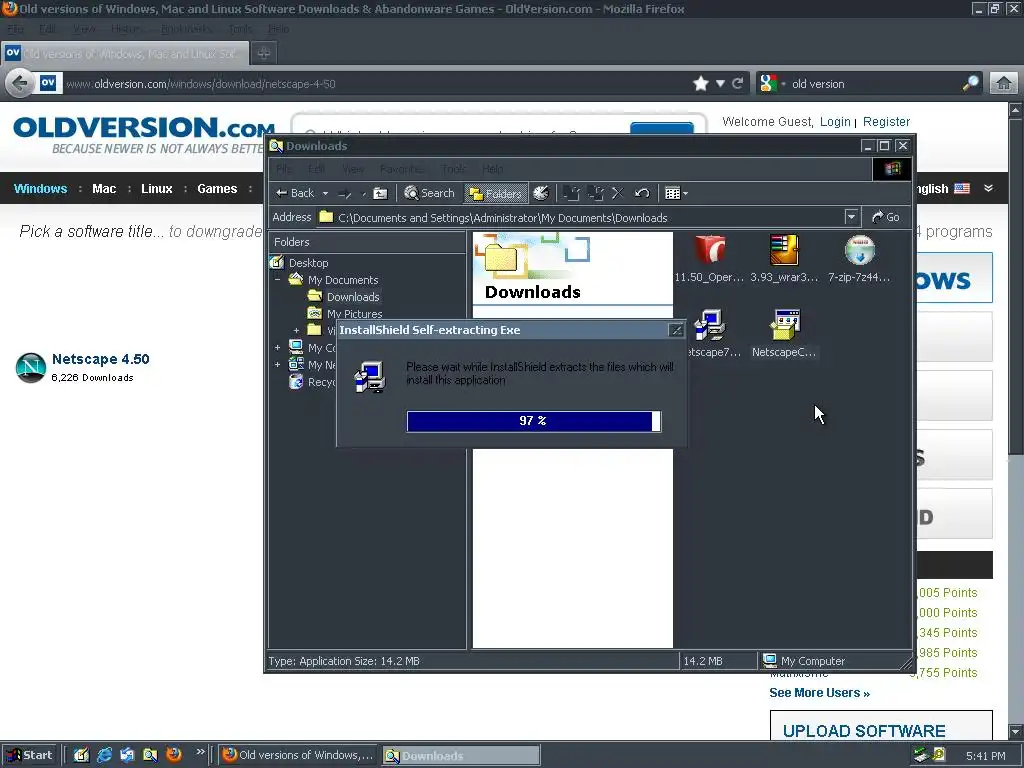Image resolution: width=1024 pixels, height=768 pixels.
Task: Reload the page in Firefox
Action: (x=738, y=84)
